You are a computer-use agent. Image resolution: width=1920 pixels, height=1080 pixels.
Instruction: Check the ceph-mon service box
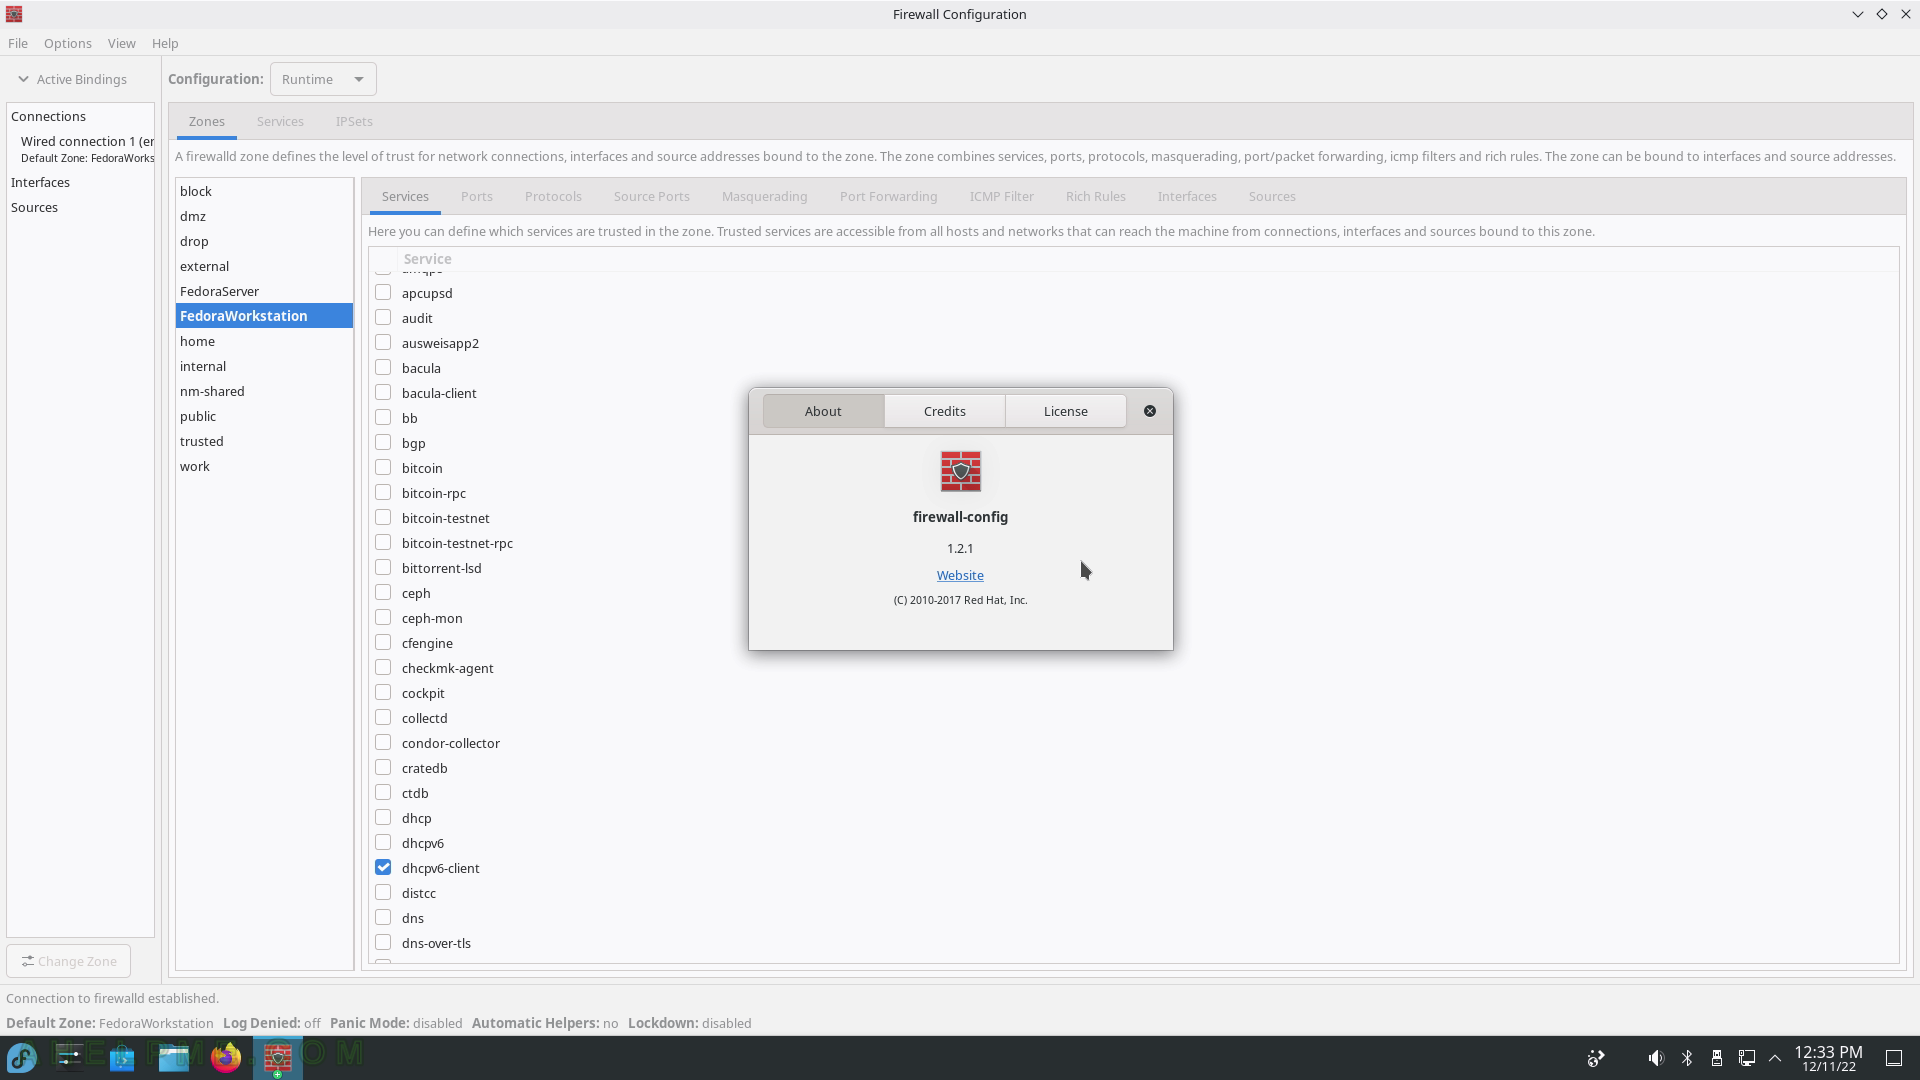383,617
